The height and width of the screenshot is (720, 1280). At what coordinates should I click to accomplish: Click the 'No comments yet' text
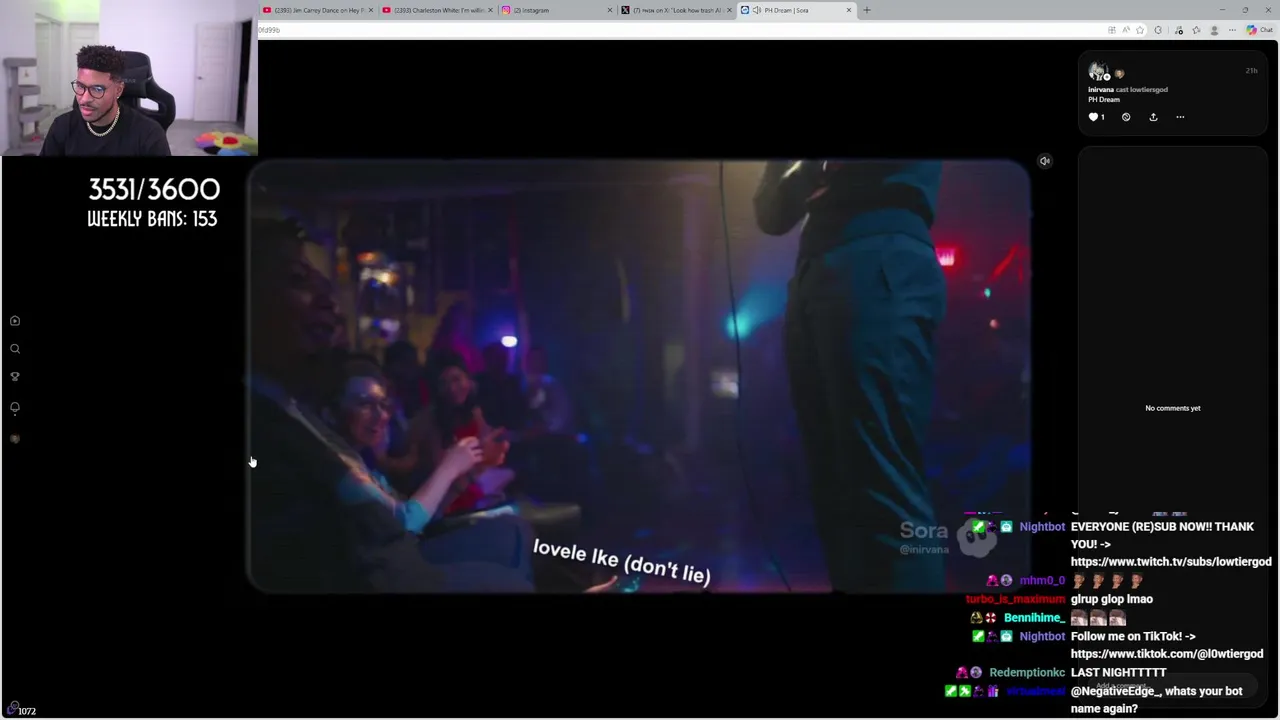tap(1172, 408)
